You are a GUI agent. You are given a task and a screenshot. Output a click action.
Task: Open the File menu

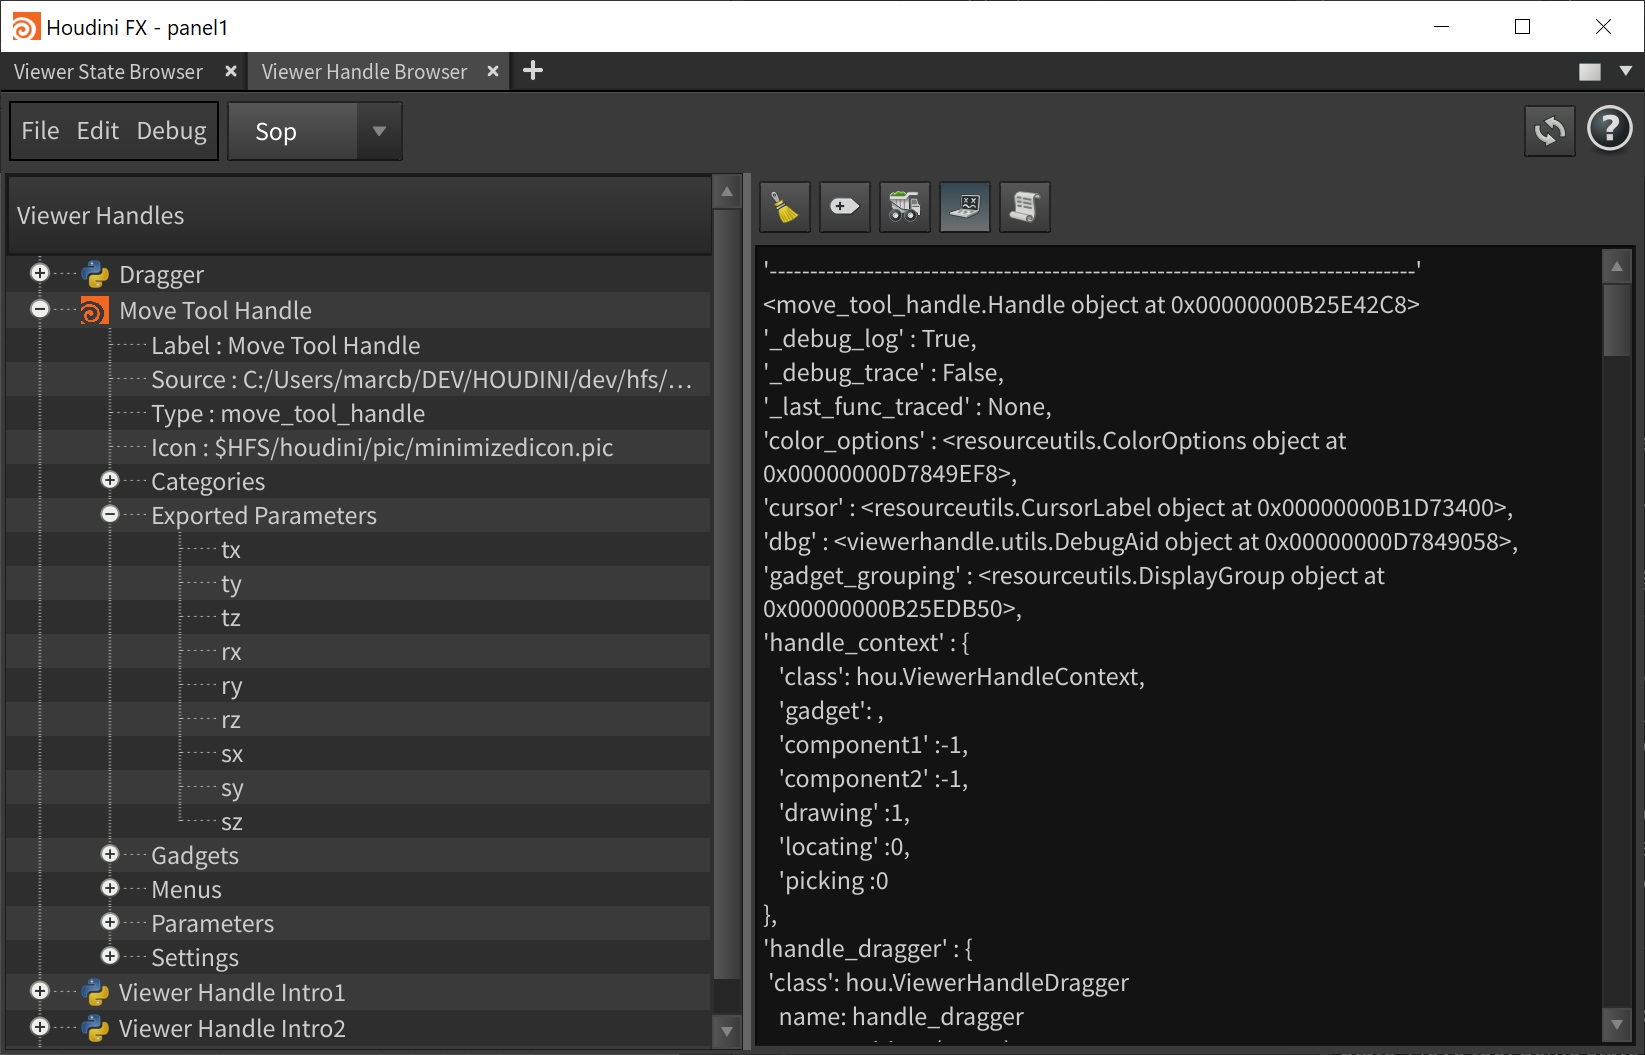tap(40, 131)
